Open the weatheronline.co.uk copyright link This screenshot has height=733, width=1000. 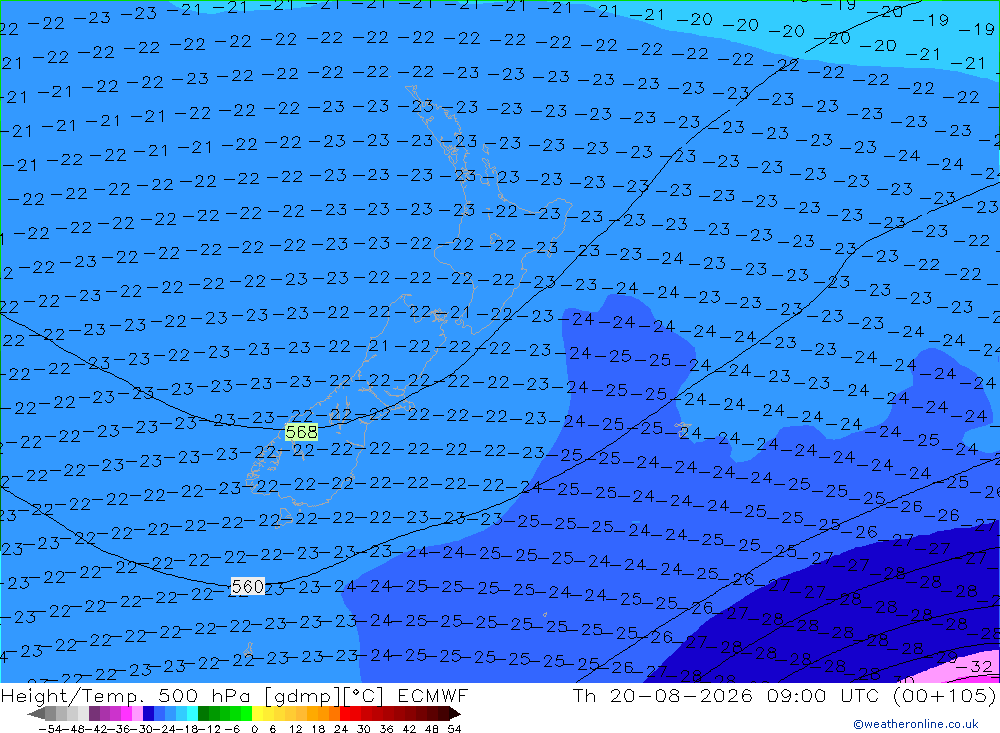tap(915, 724)
